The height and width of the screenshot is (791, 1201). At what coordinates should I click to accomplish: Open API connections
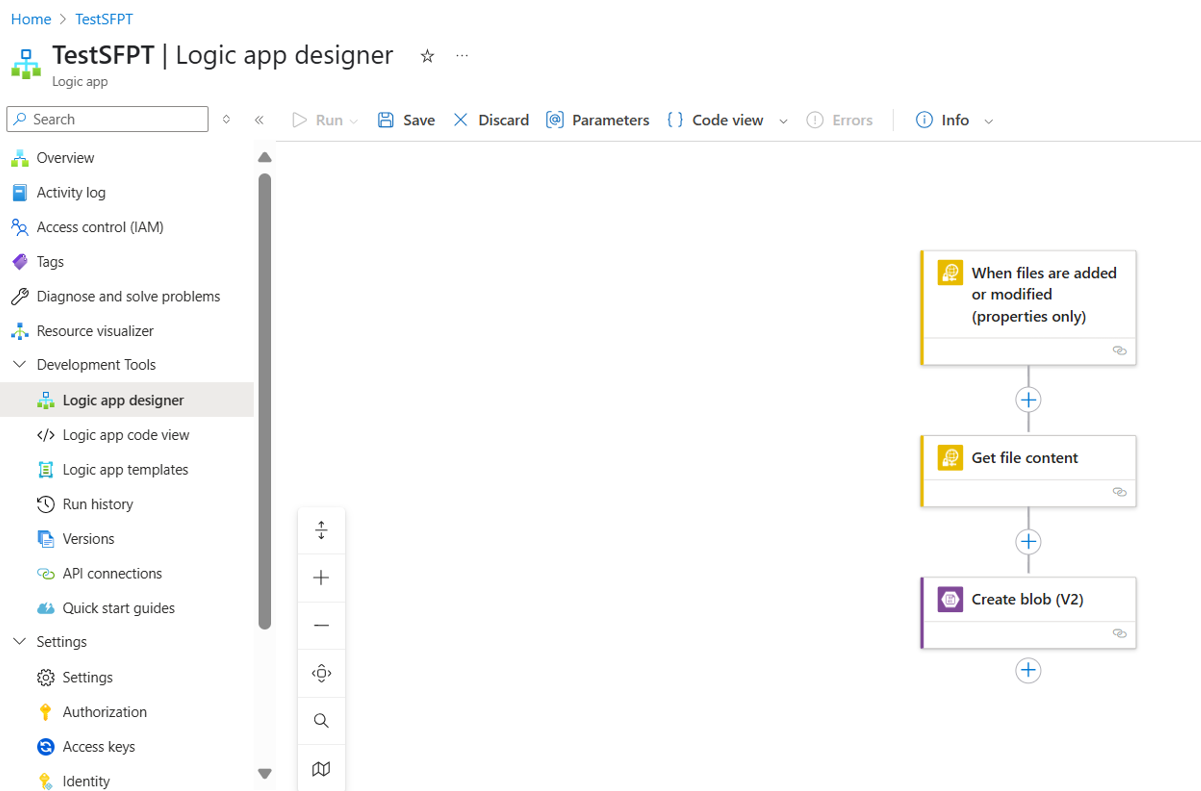pos(112,573)
